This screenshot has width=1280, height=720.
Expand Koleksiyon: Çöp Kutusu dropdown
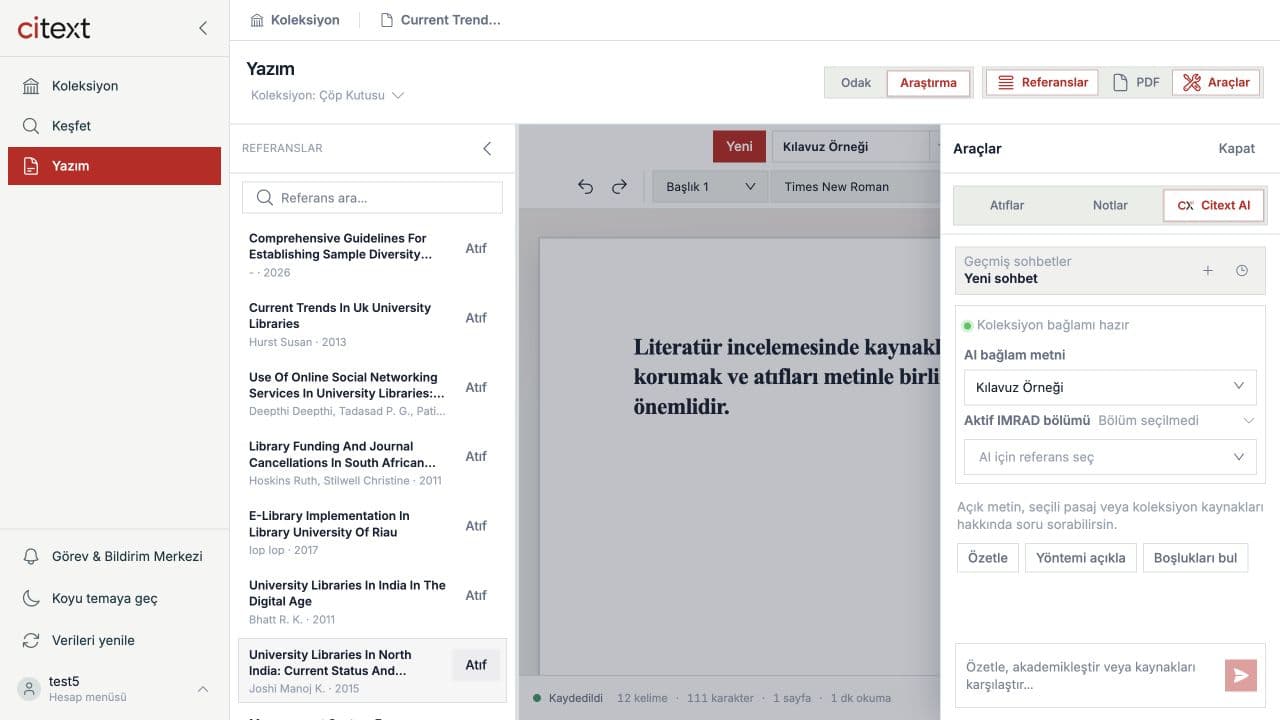327,95
